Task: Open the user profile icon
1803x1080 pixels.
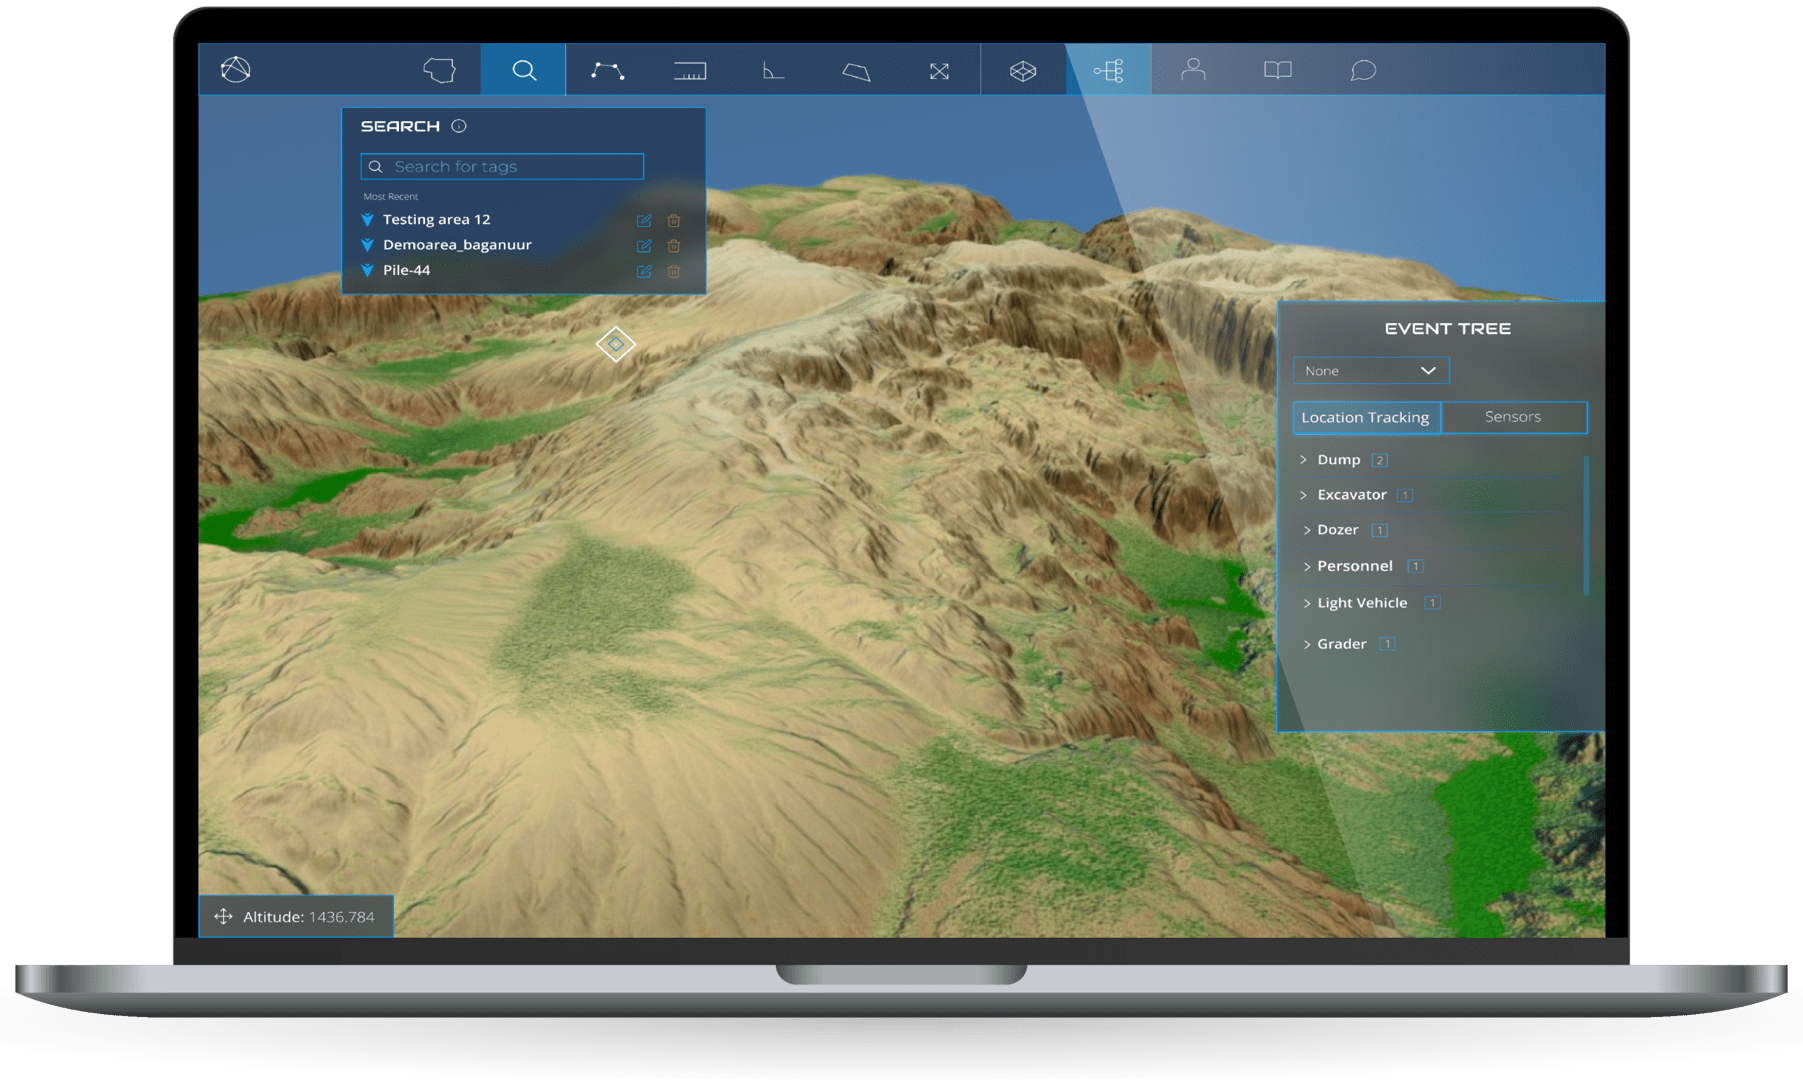Action: 1193,70
